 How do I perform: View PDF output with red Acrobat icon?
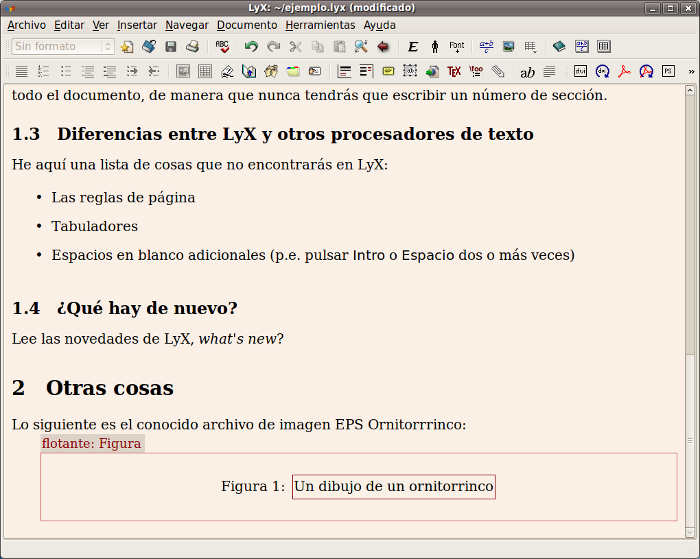coord(624,71)
